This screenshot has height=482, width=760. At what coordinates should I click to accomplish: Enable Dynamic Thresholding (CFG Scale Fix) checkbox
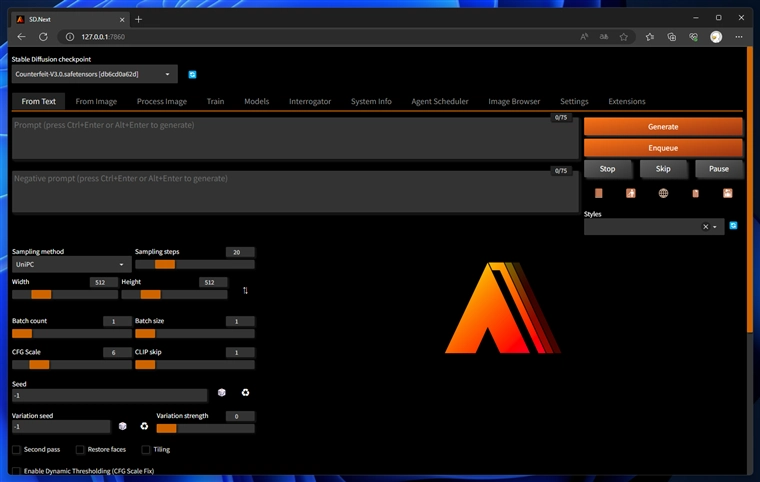click(x=16, y=471)
